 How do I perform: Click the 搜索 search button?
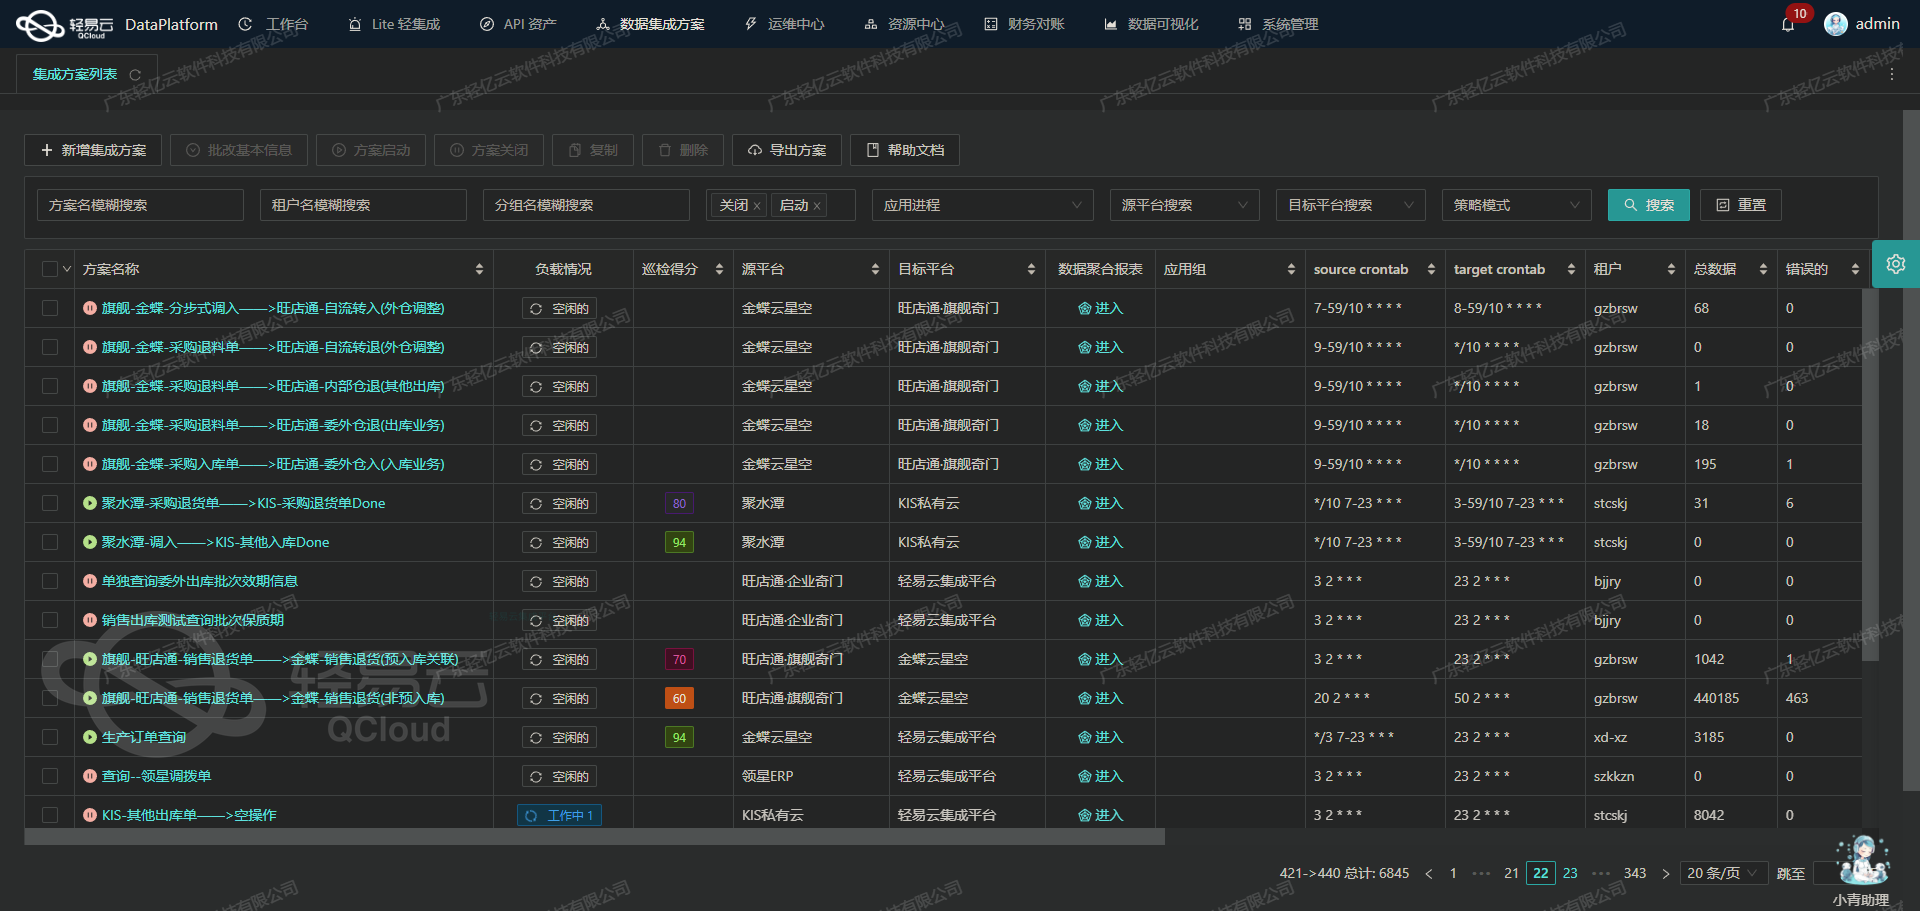[1649, 205]
